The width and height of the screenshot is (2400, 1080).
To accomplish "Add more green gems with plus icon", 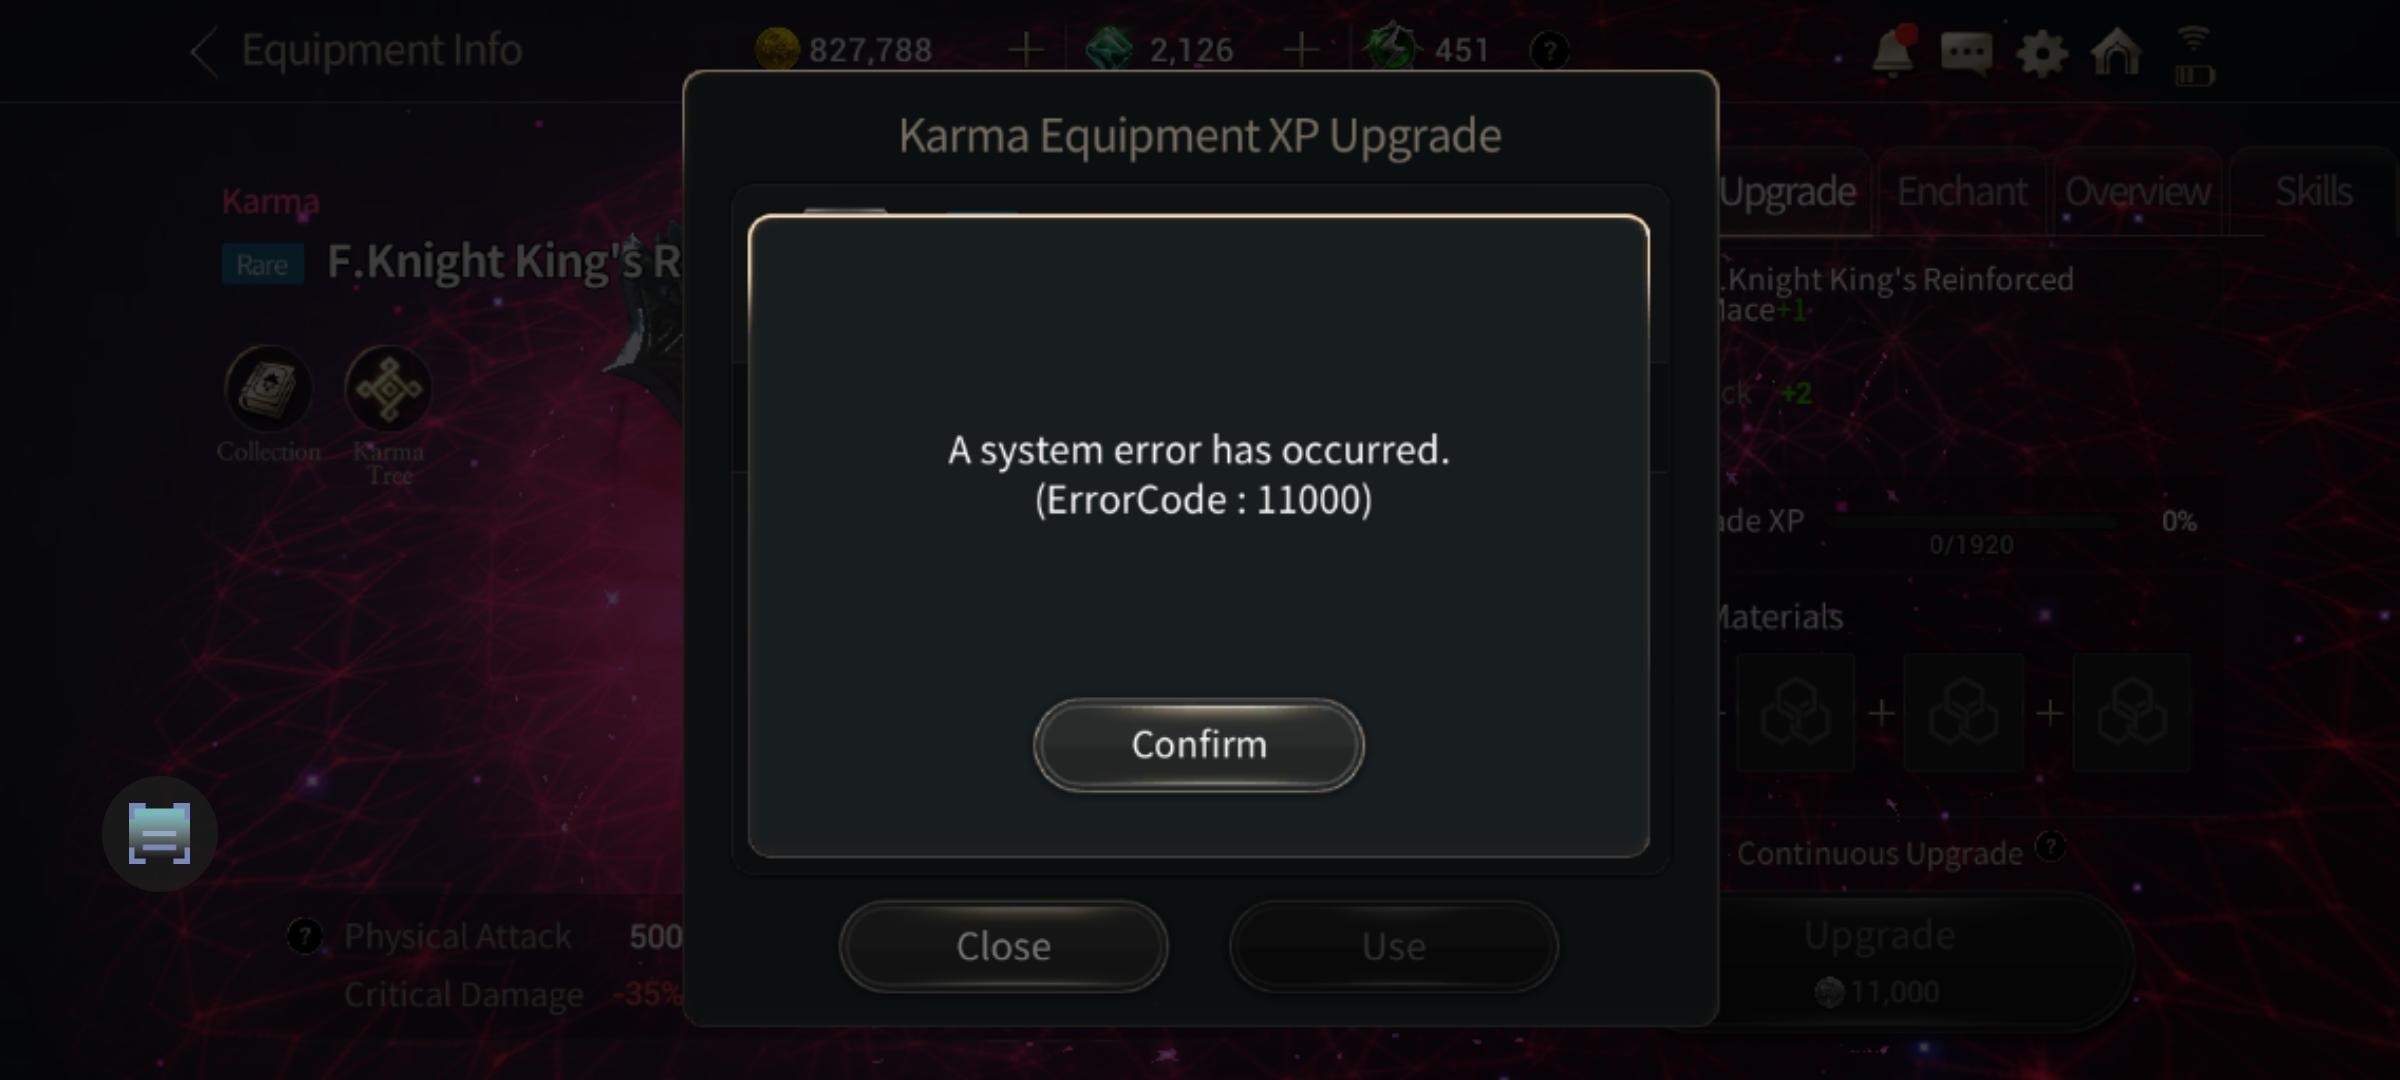I will point(1301,49).
